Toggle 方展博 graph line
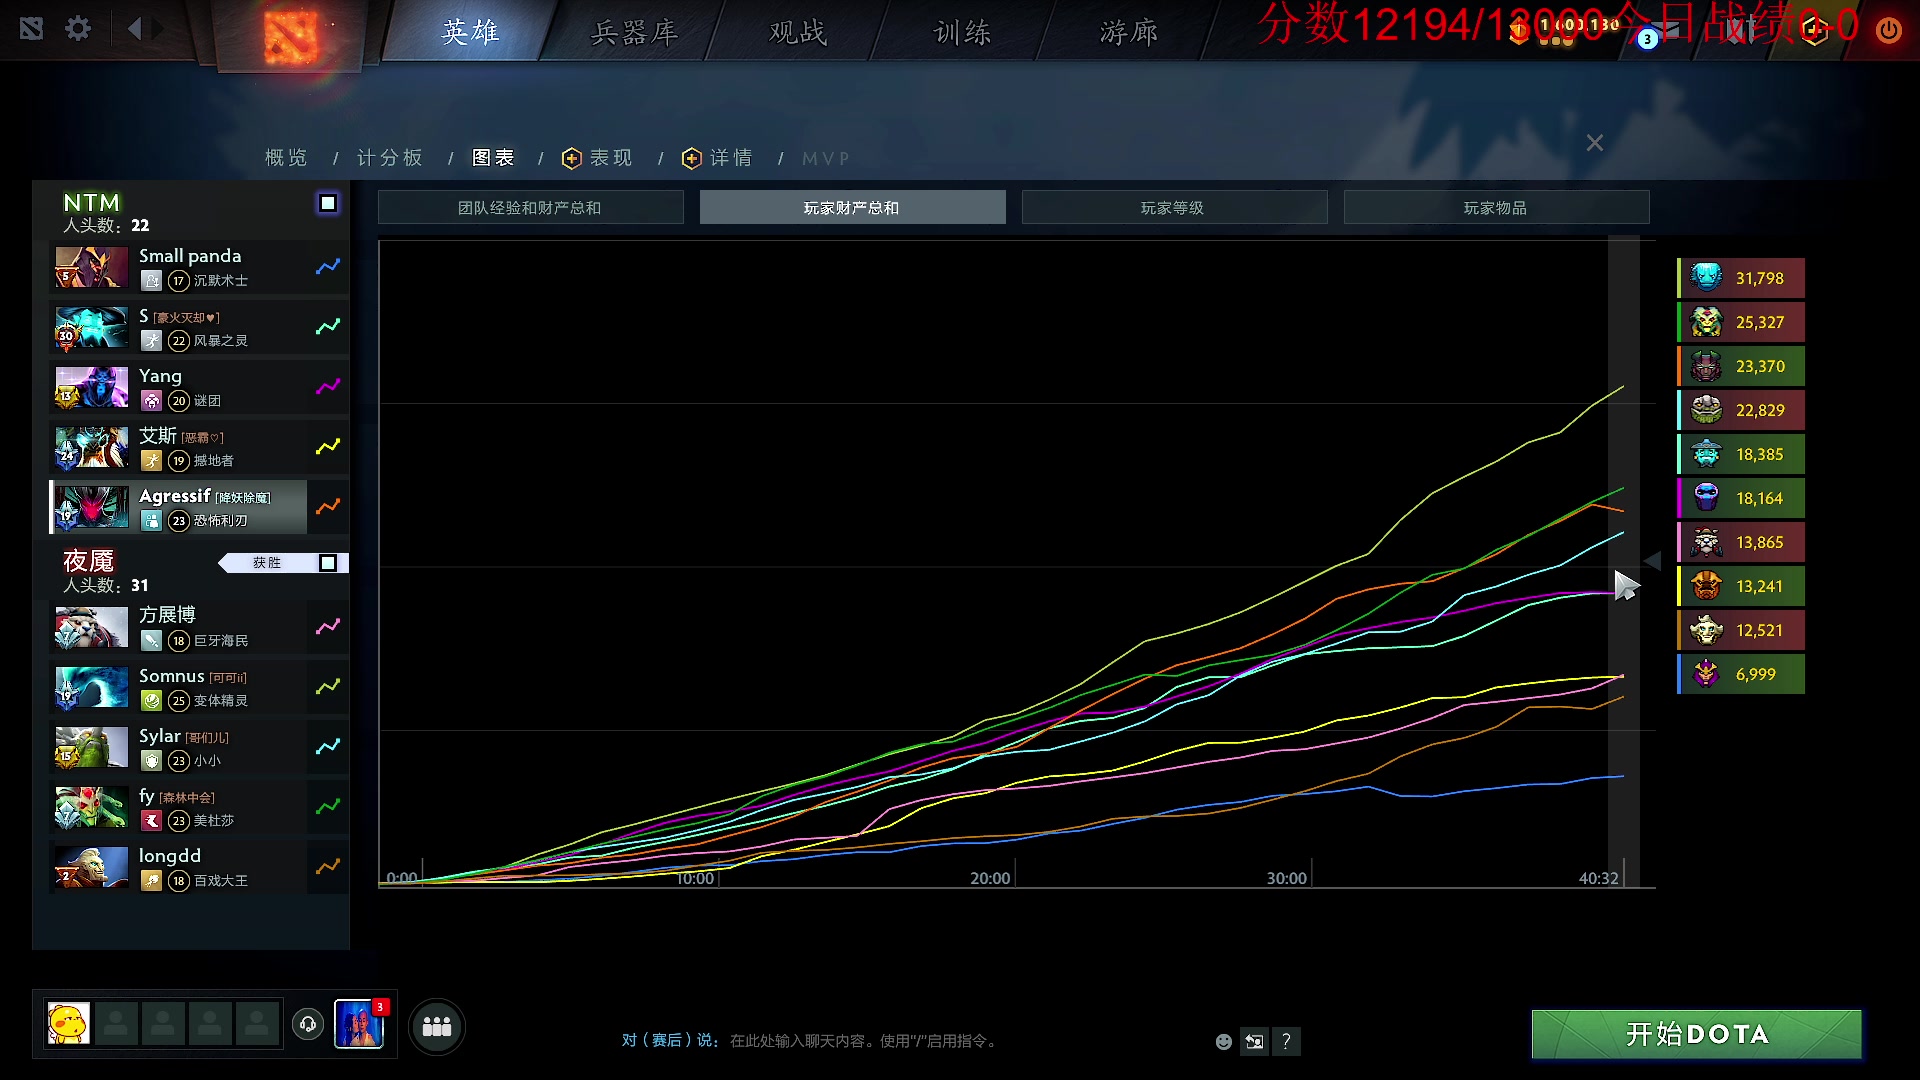Image resolution: width=1920 pixels, height=1080 pixels. (x=328, y=627)
